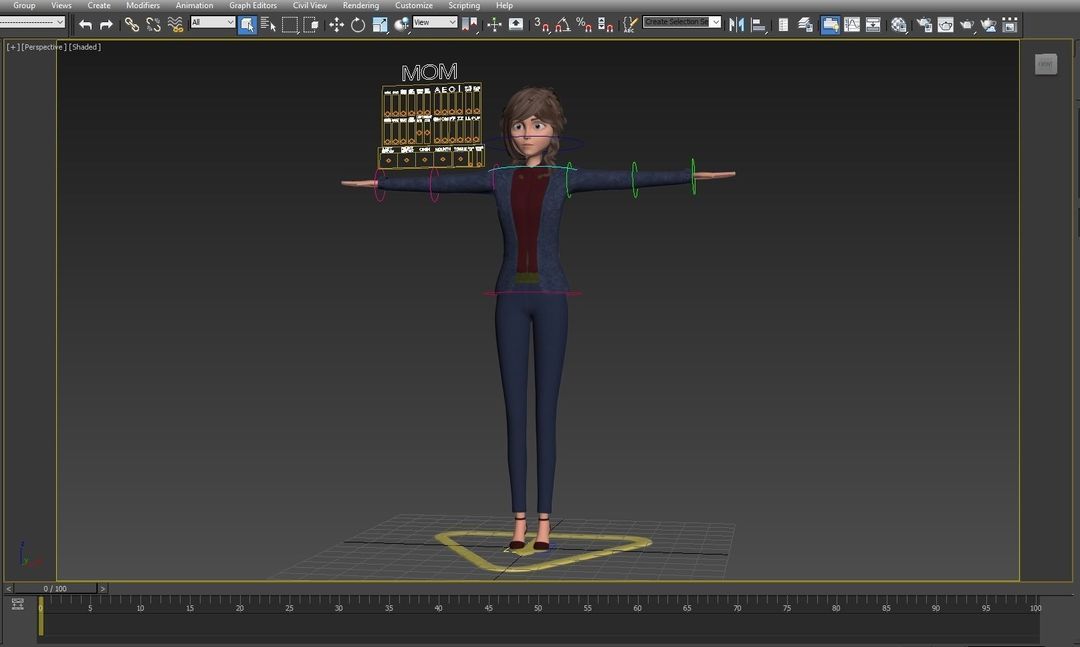Click the Perspective viewport label
The image size is (1080, 647).
pyautogui.click(x=40, y=47)
